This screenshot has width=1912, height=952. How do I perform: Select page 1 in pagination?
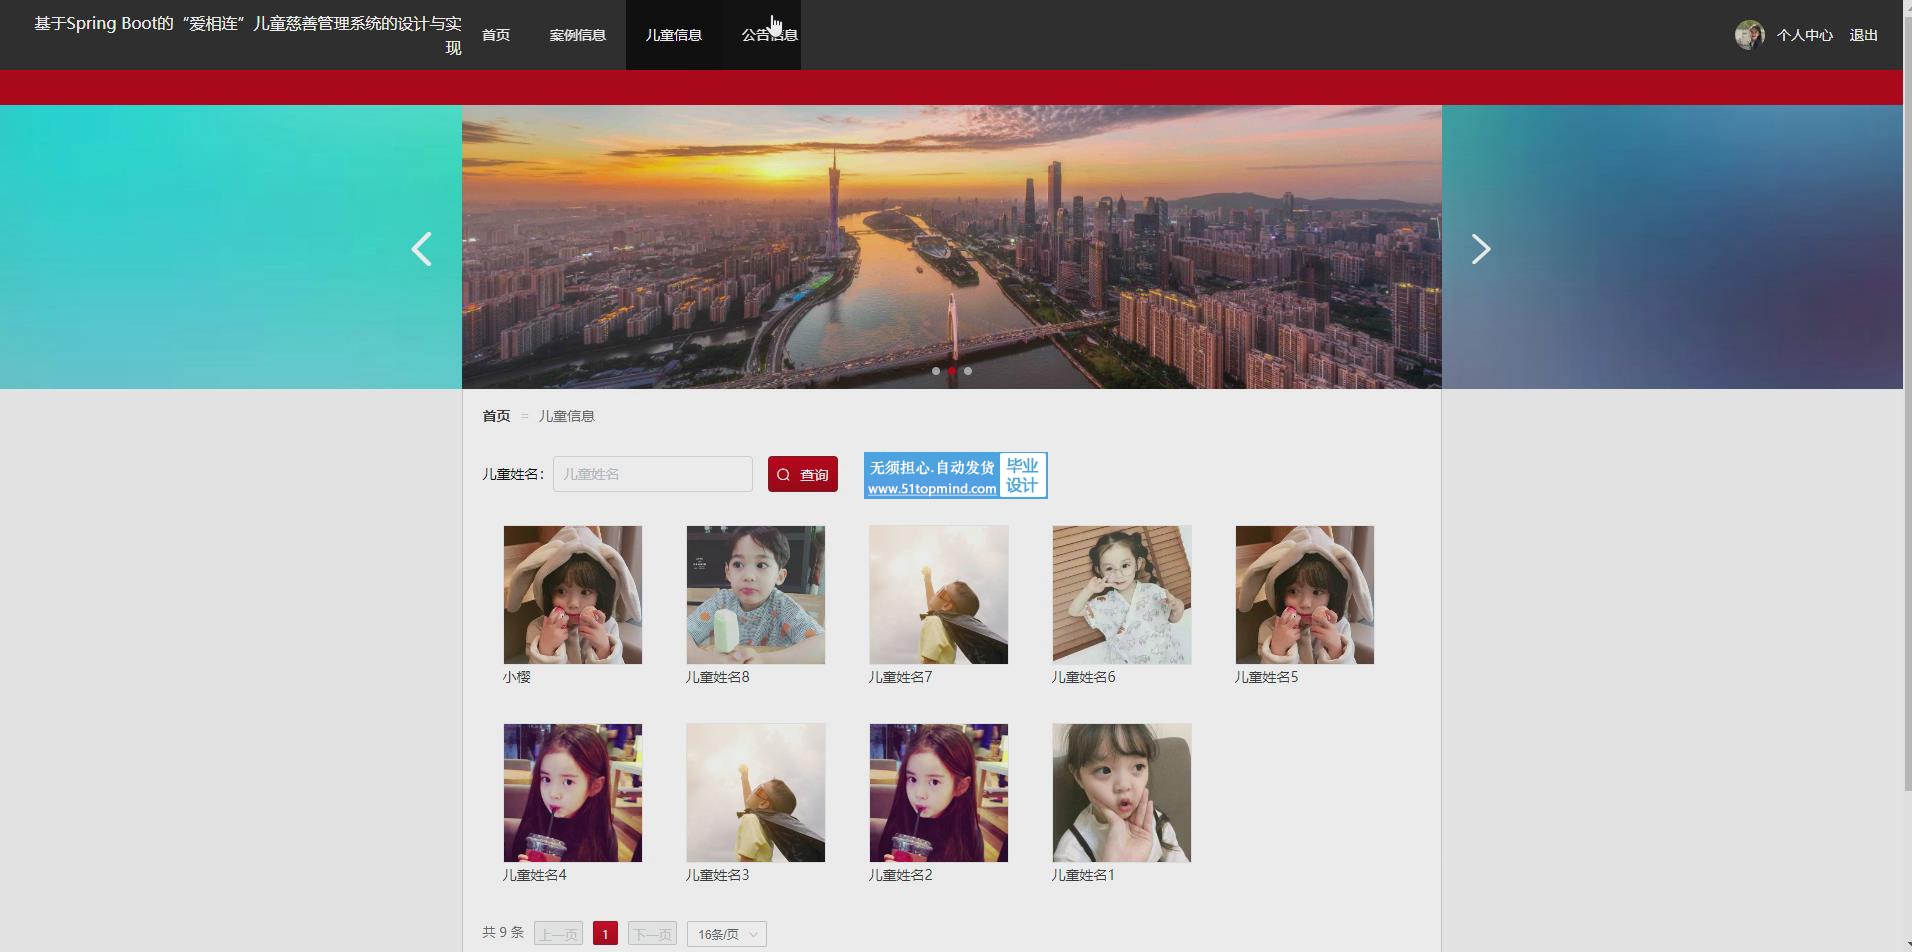coord(605,934)
